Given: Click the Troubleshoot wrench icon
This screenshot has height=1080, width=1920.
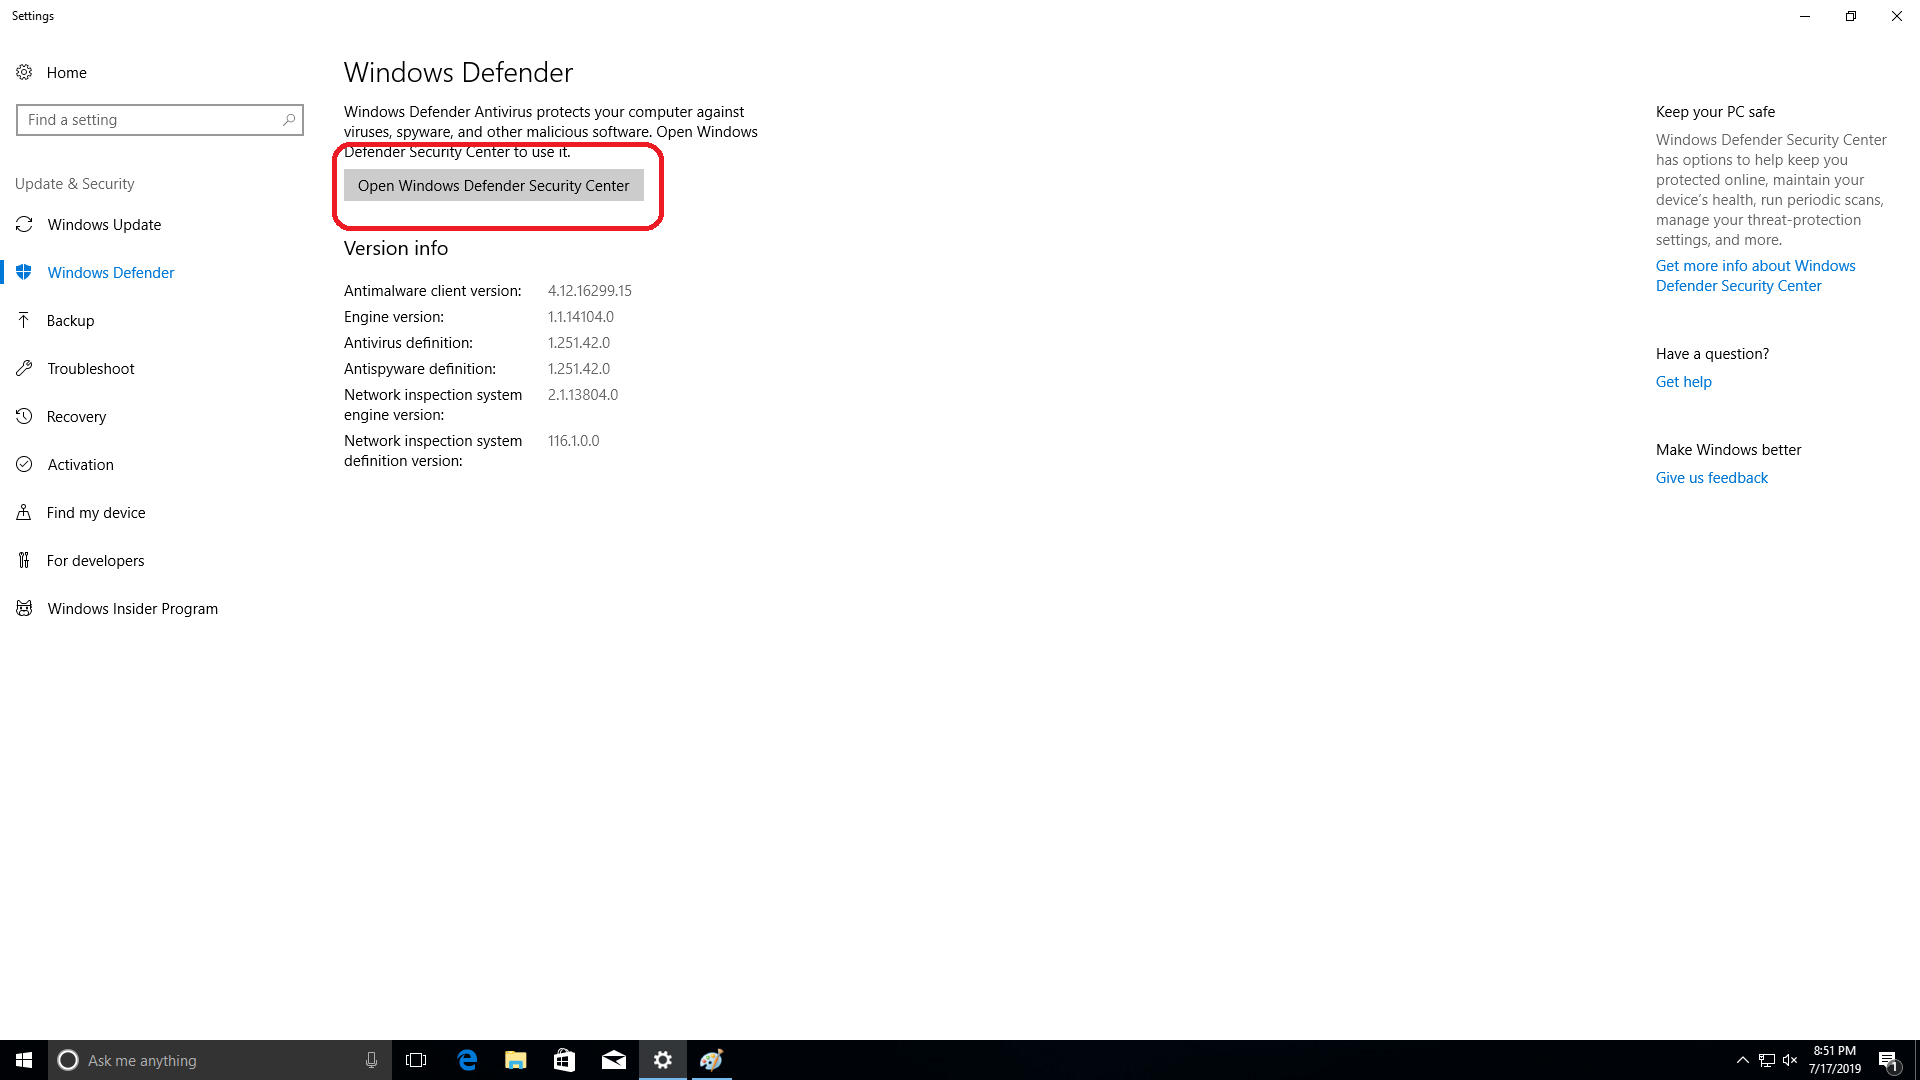Looking at the screenshot, I should (24, 368).
